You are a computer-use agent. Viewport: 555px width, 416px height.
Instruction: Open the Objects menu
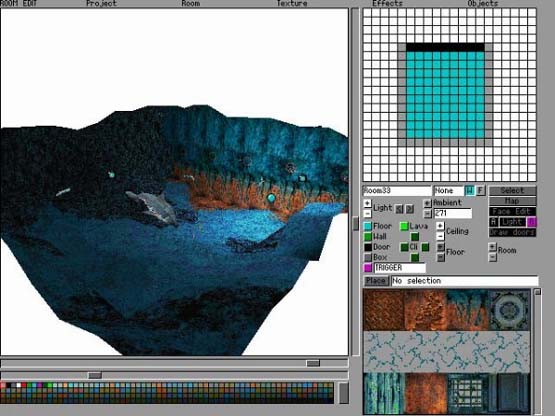pyautogui.click(x=483, y=4)
